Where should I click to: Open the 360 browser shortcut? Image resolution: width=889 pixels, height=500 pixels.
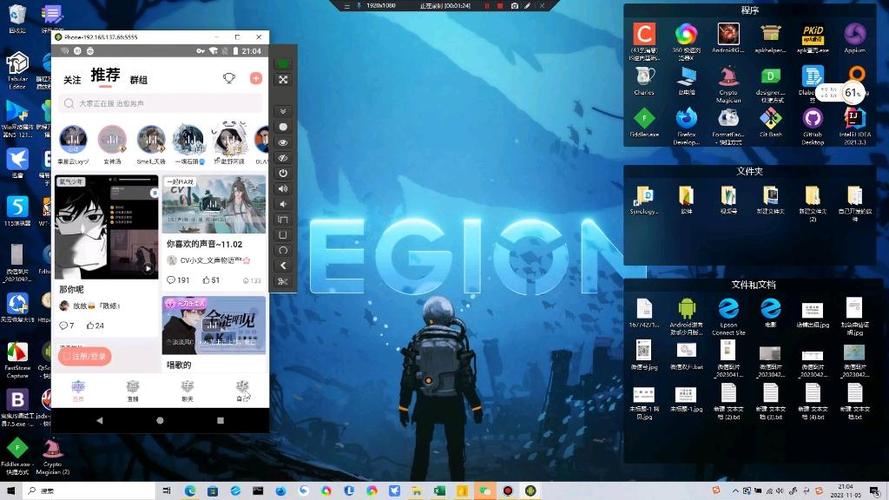click(686, 42)
